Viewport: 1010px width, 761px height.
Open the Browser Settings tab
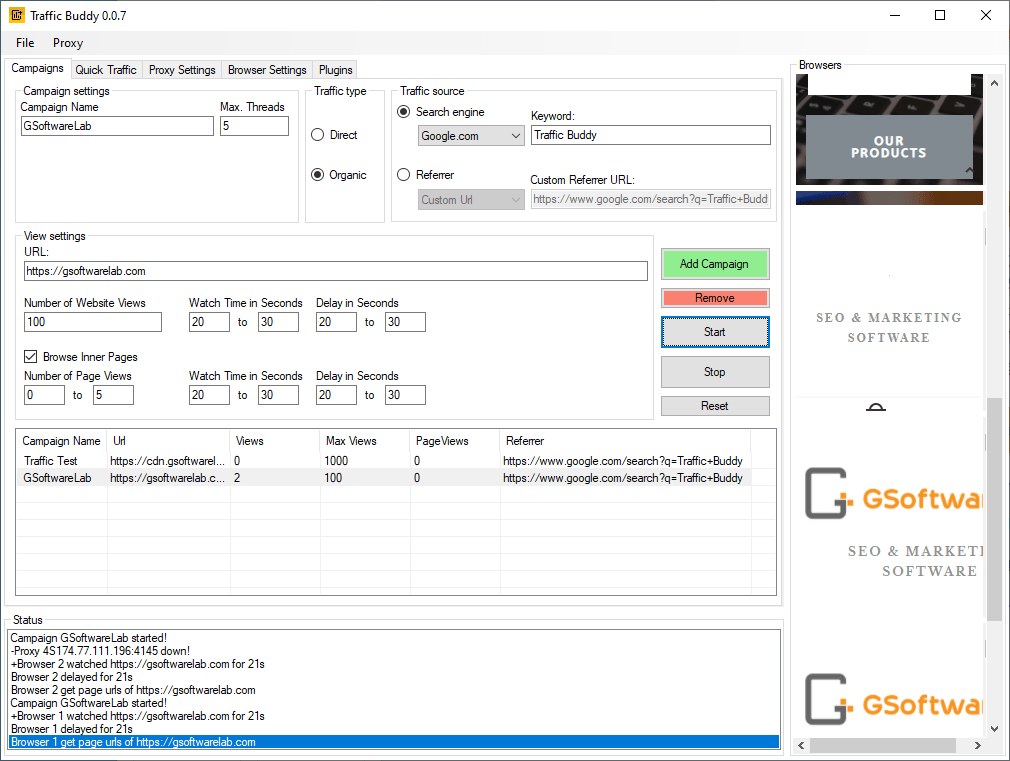267,70
